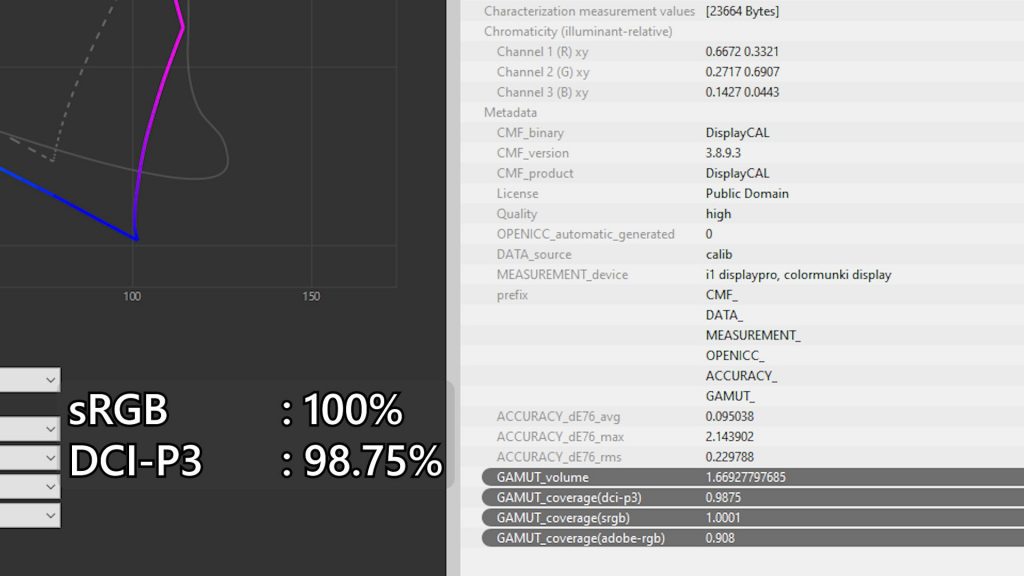The image size is (1024, 576).
Task: Select the CMF_ prefix entry
Action: click(721, 295)
